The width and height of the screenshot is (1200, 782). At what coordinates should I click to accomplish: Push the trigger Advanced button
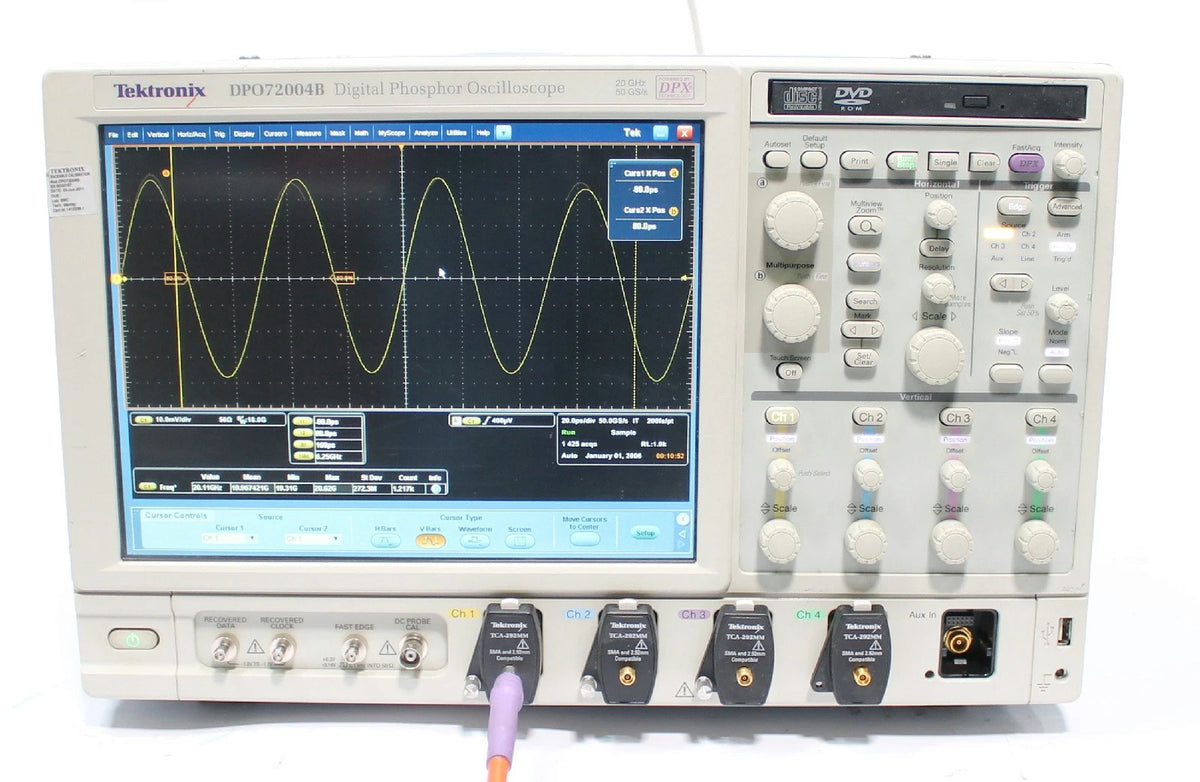(x=1064, y=207)
